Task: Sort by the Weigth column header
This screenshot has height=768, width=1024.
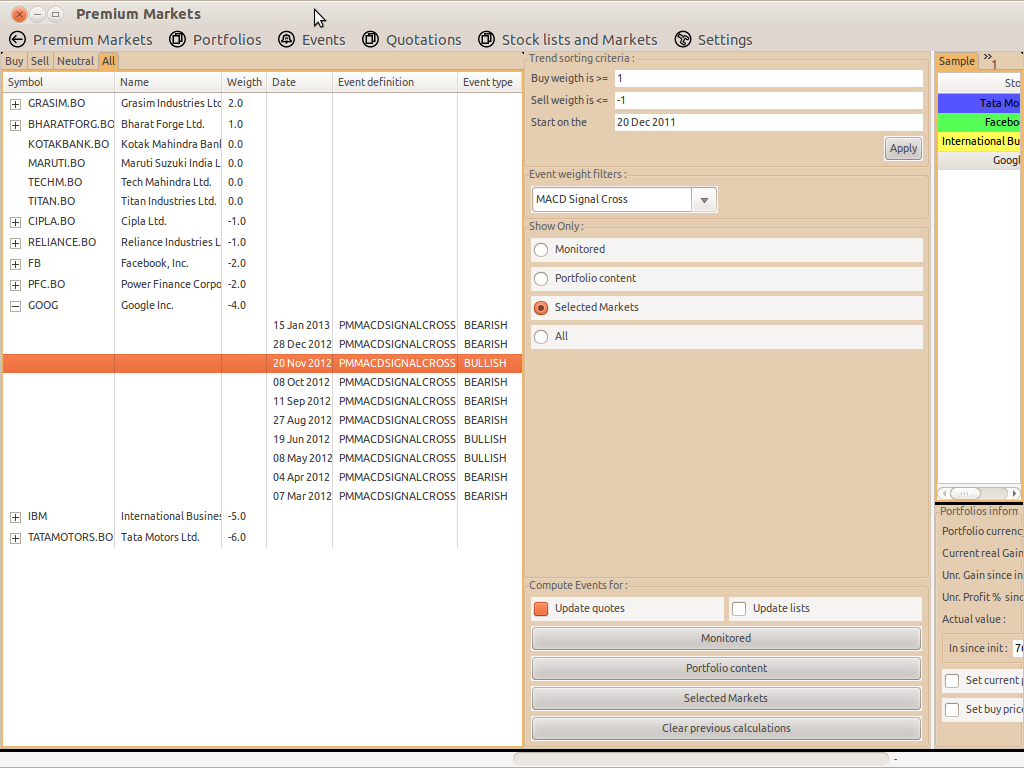Action: pos(244,82)
